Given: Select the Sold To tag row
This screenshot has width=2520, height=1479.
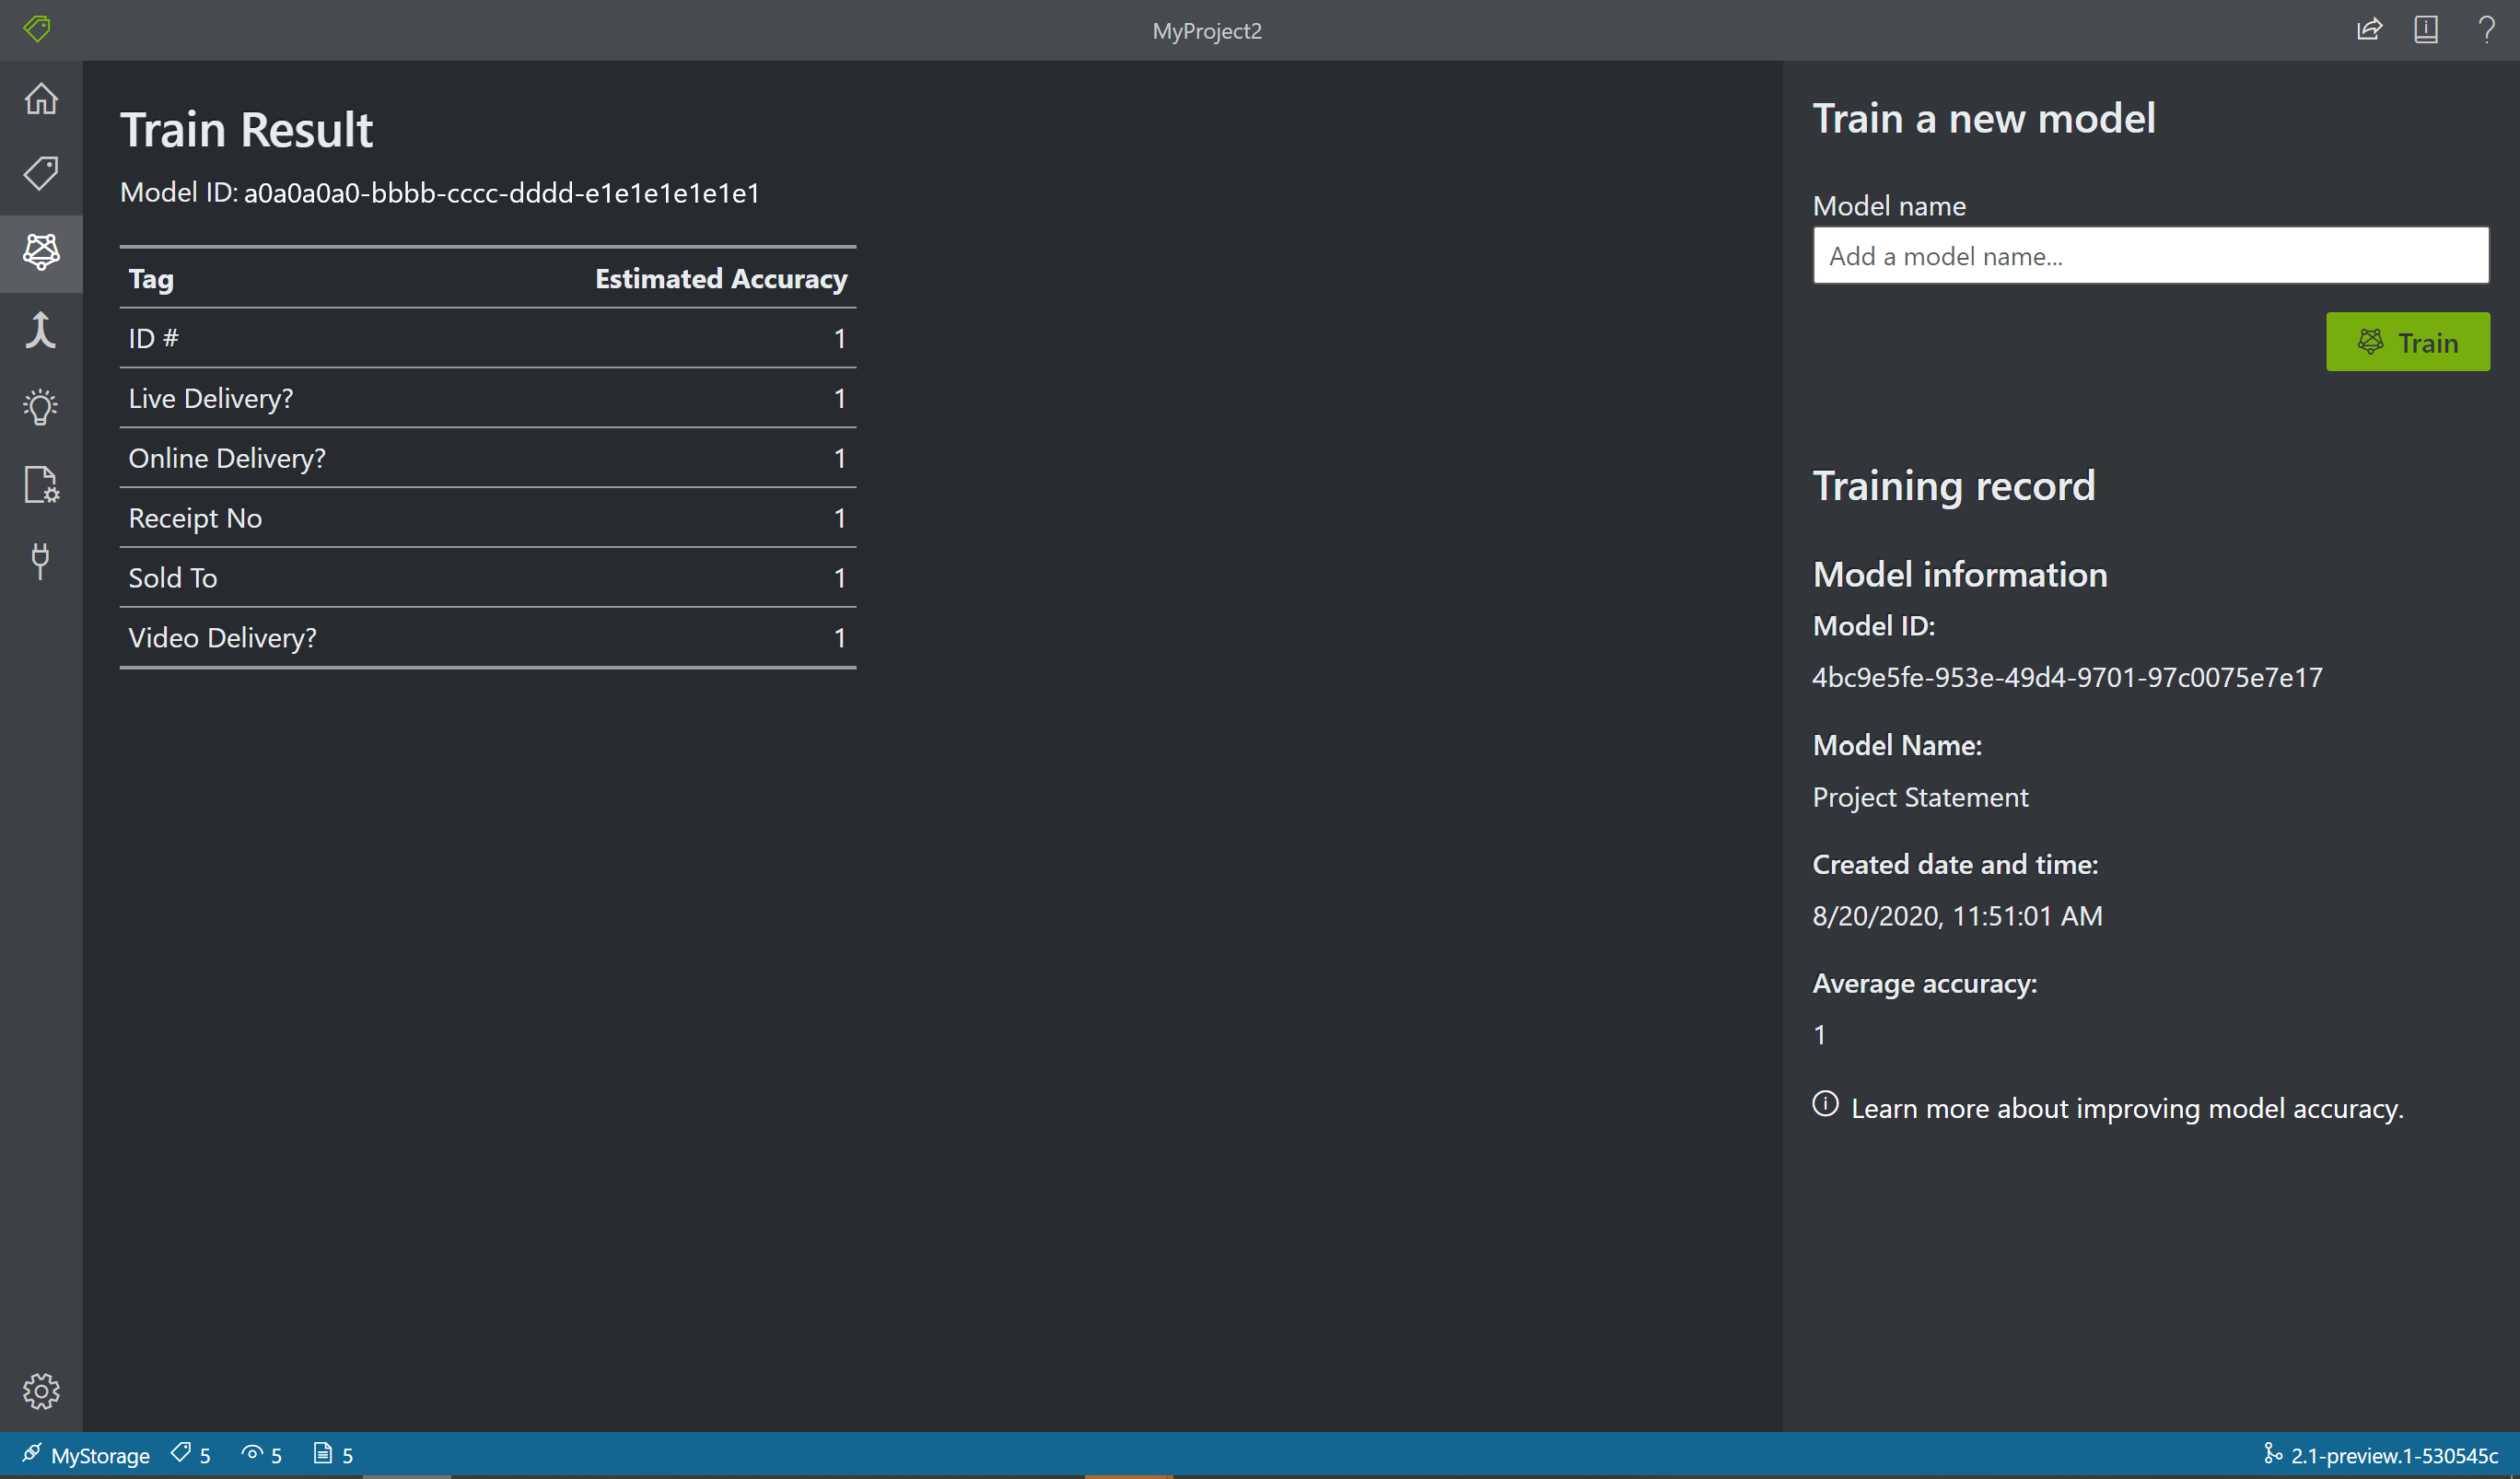Looking at the screenshot, I should click(490, 576).
